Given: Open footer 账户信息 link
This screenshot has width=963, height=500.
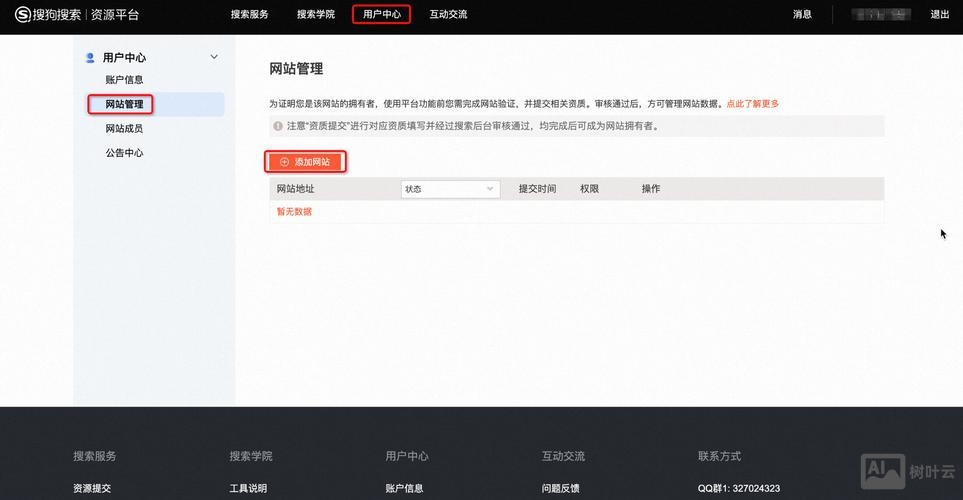Looking at the screenshot, I should click(x=404, y=488).
